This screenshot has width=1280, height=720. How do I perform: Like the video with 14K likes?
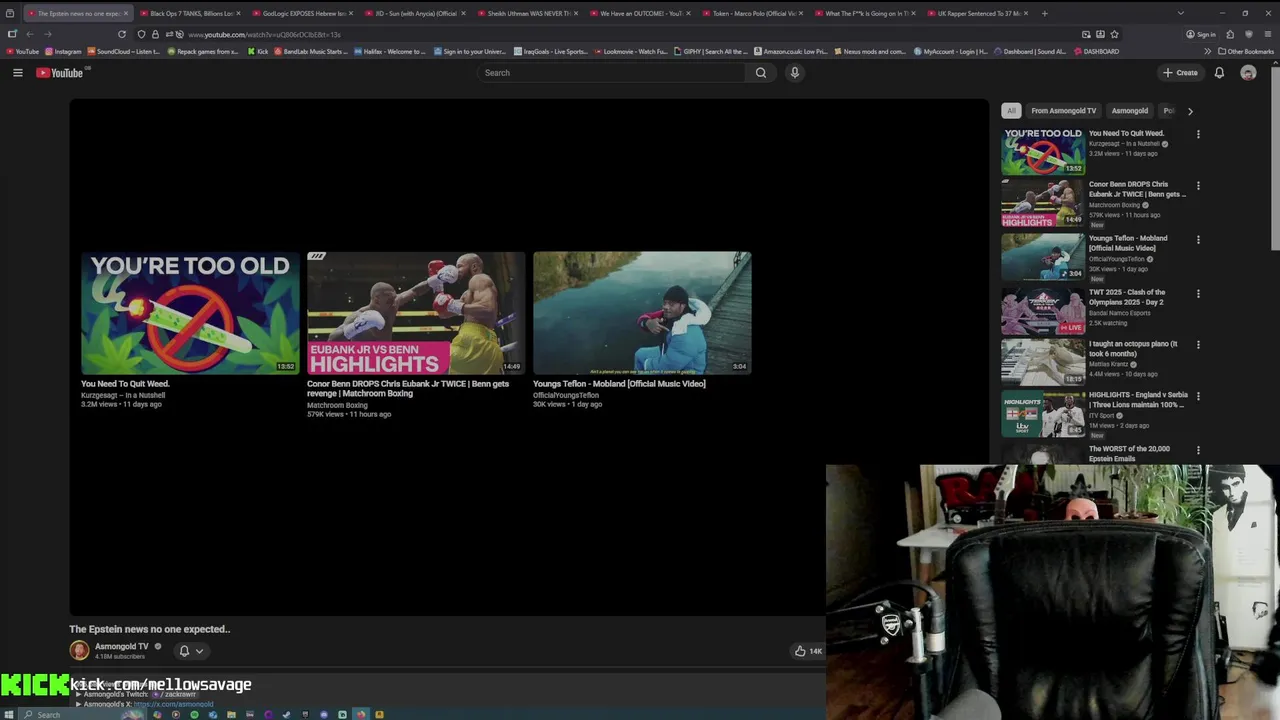coord(808,651)
